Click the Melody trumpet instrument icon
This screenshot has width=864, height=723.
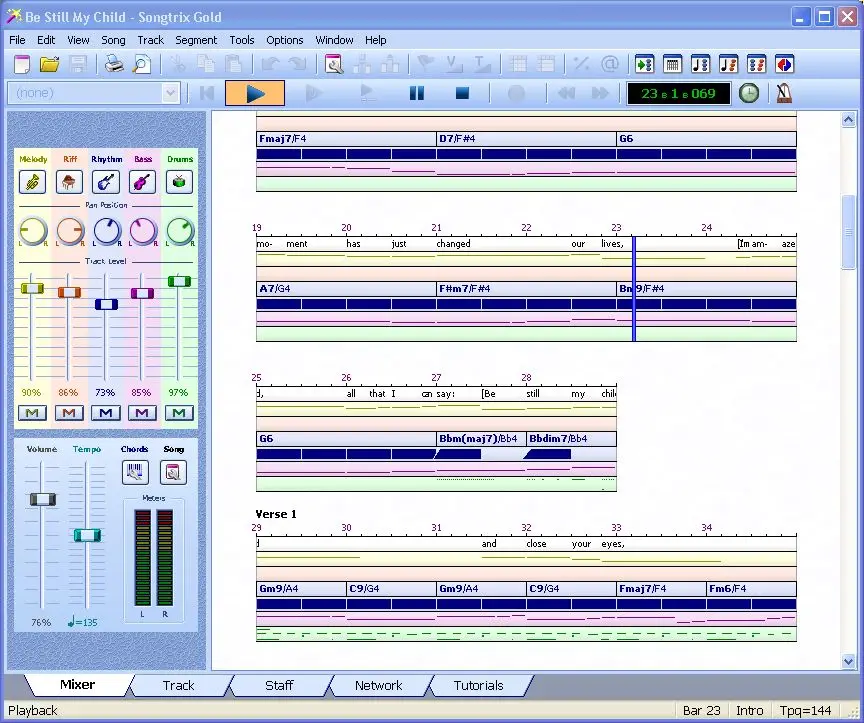click(x=33, y=182)
